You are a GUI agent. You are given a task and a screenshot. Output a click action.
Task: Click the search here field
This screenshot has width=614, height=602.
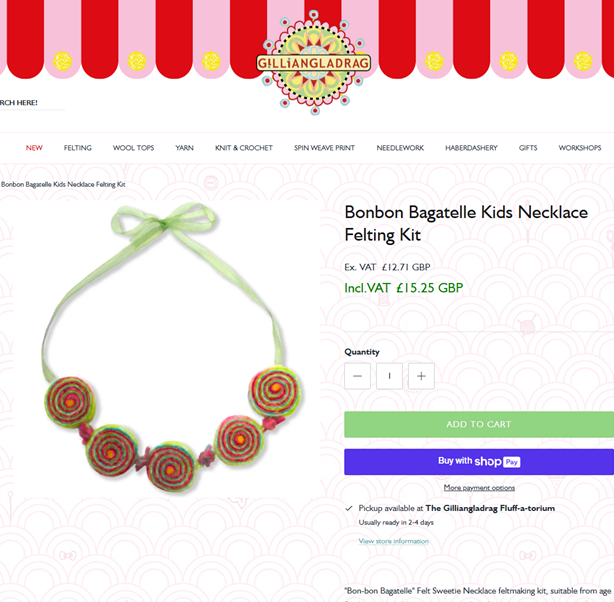(x=31, y=103)
